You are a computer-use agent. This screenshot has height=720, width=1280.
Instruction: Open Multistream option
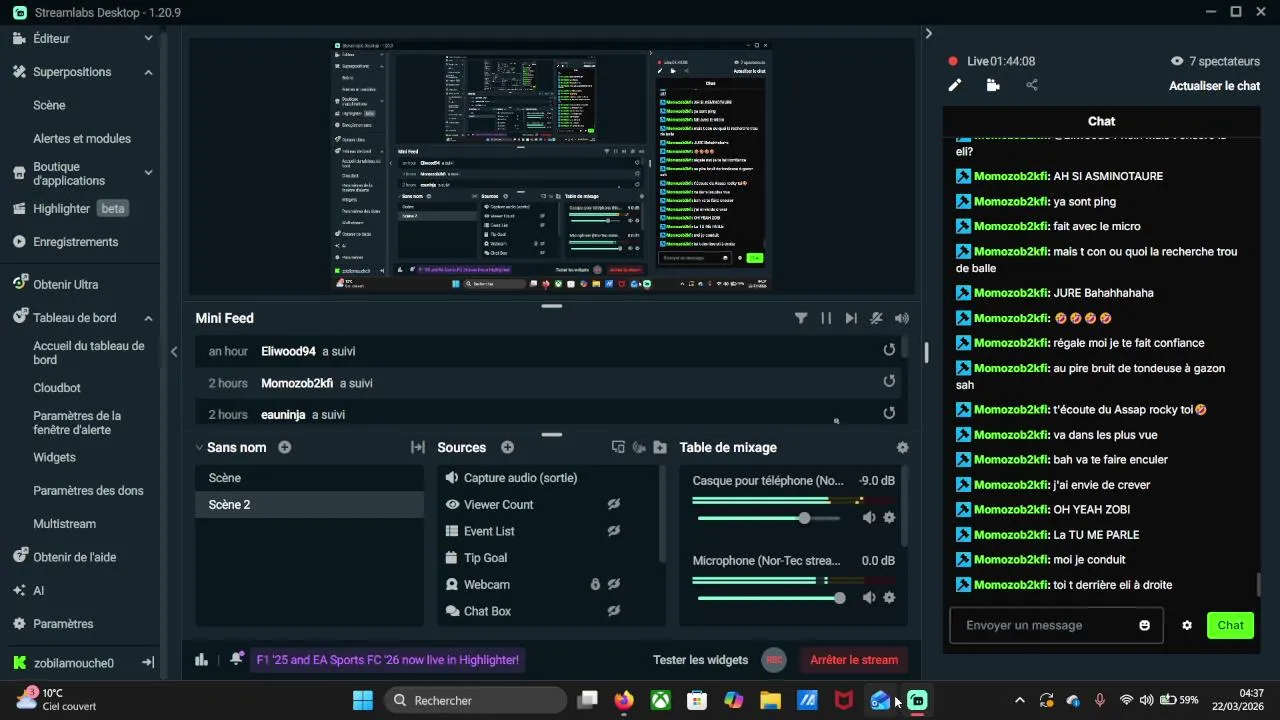(64, 524)
